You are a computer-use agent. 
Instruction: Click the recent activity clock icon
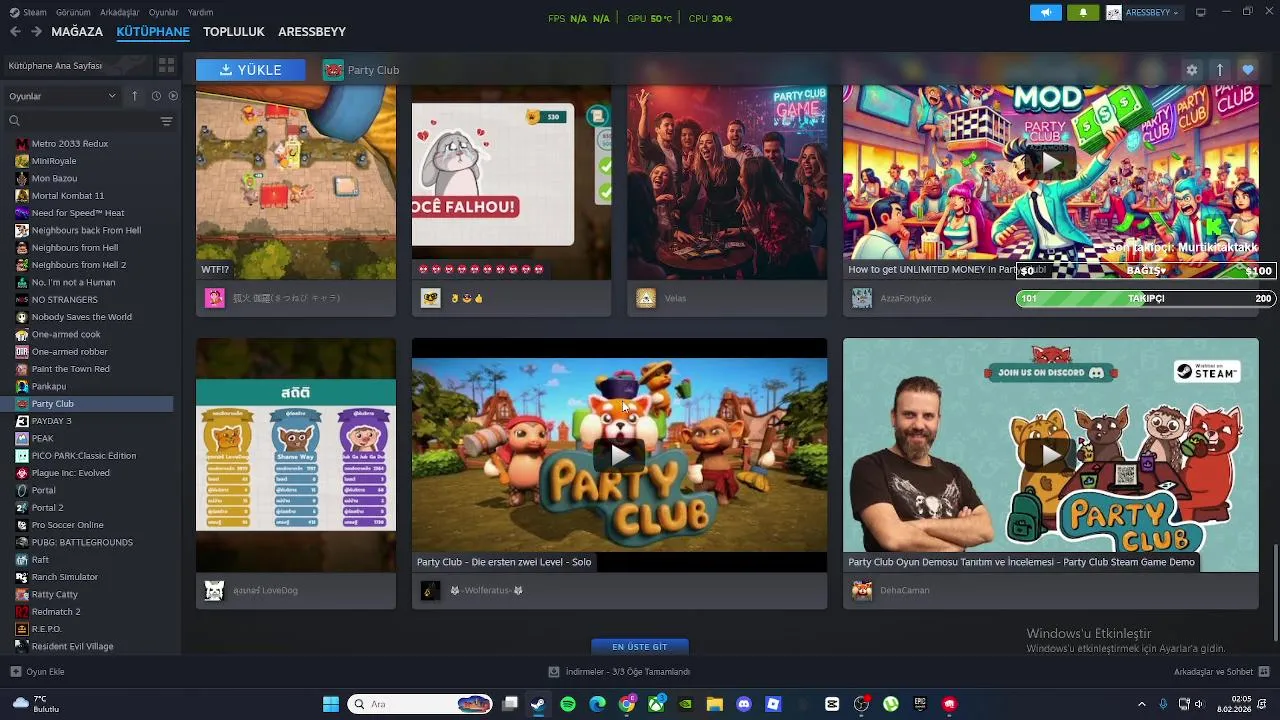[x=156, y=96]
